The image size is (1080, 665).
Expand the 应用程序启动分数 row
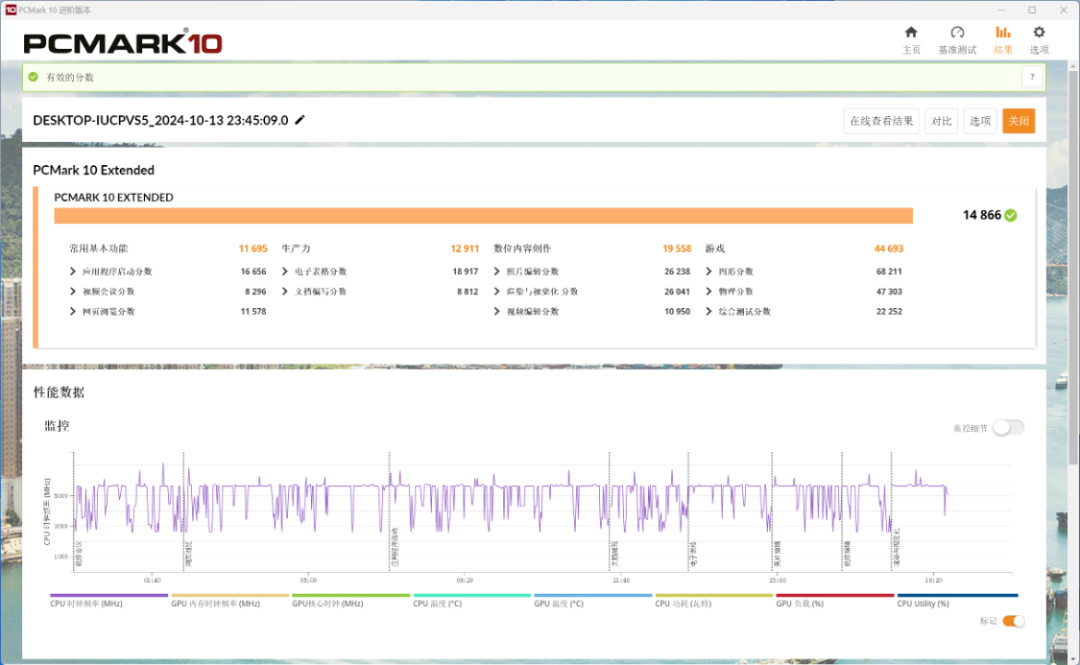click(167, 272)
